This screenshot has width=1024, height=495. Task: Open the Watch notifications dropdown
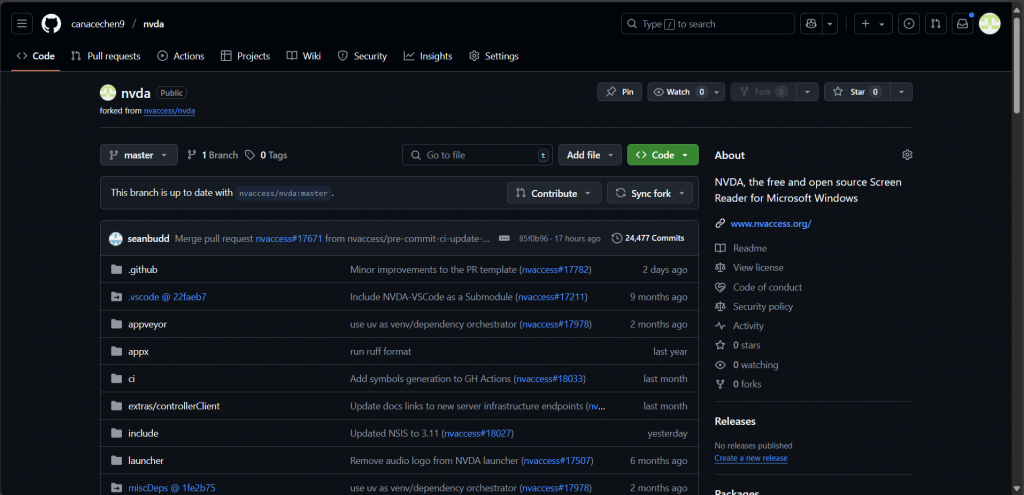coord(686,92)
